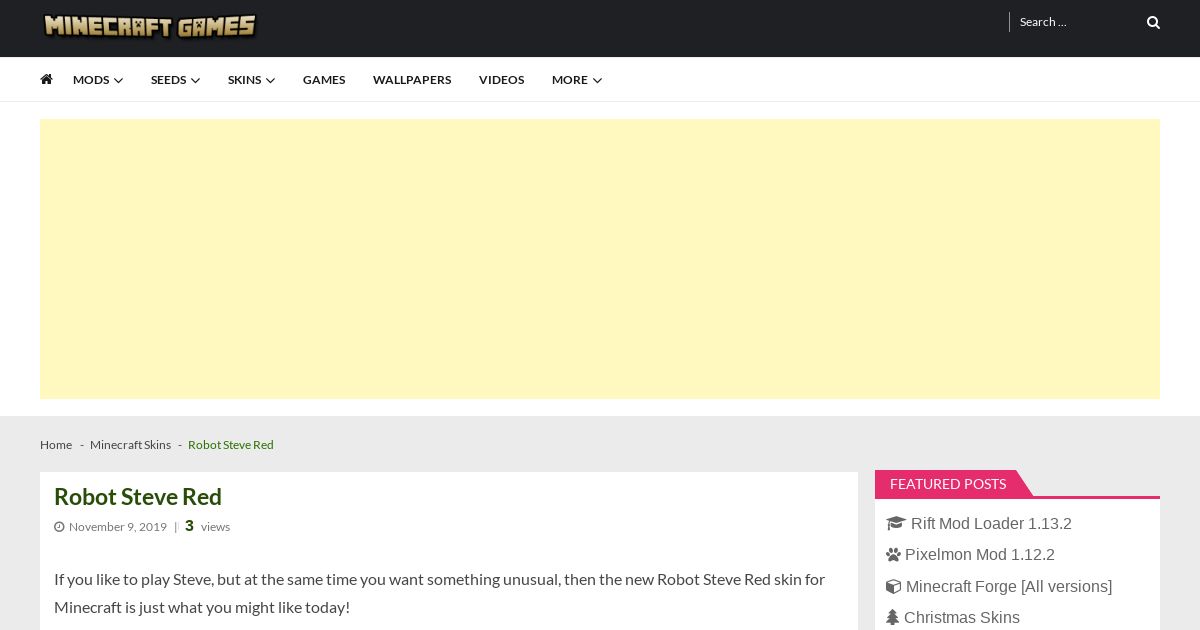Screen dimensions: 1200x630
Task: Click the article intro paragraph text
Action: [x=439, y=593]
